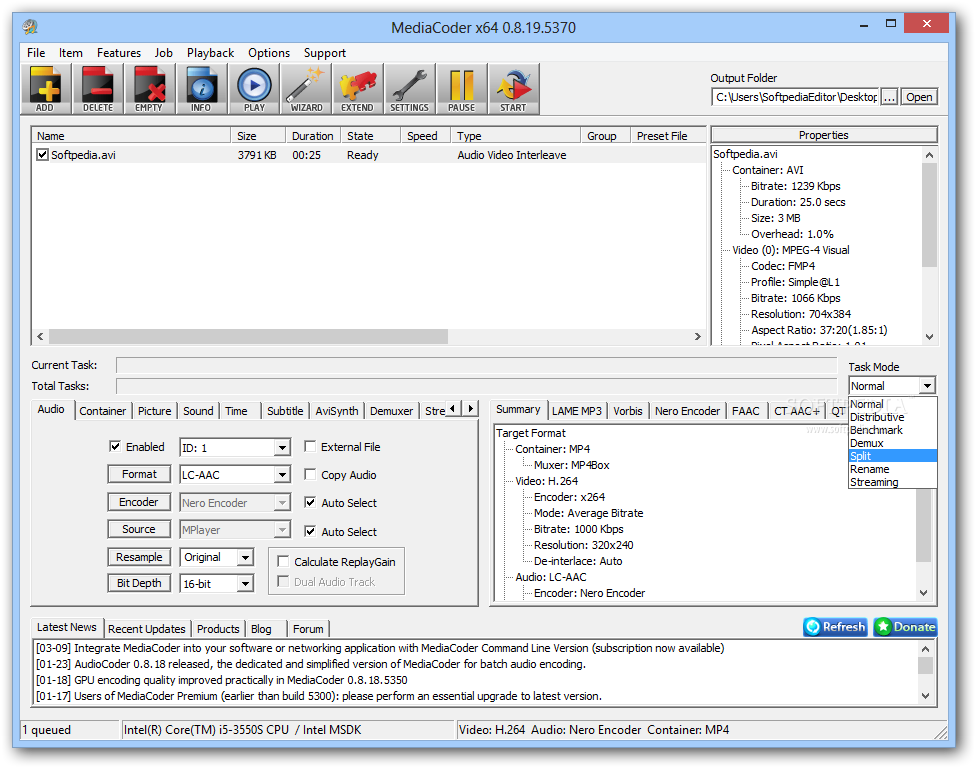Check the External File option
The image size is (976, 768).
[308, 447]
